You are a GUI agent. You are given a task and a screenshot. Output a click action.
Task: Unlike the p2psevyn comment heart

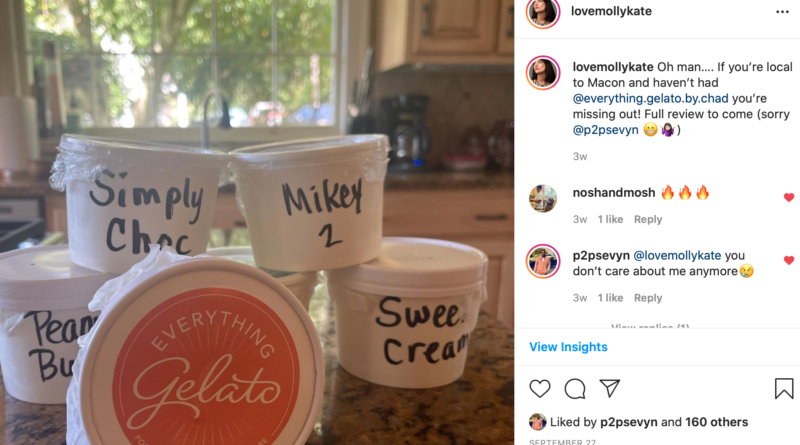click(x=789, y=260)
